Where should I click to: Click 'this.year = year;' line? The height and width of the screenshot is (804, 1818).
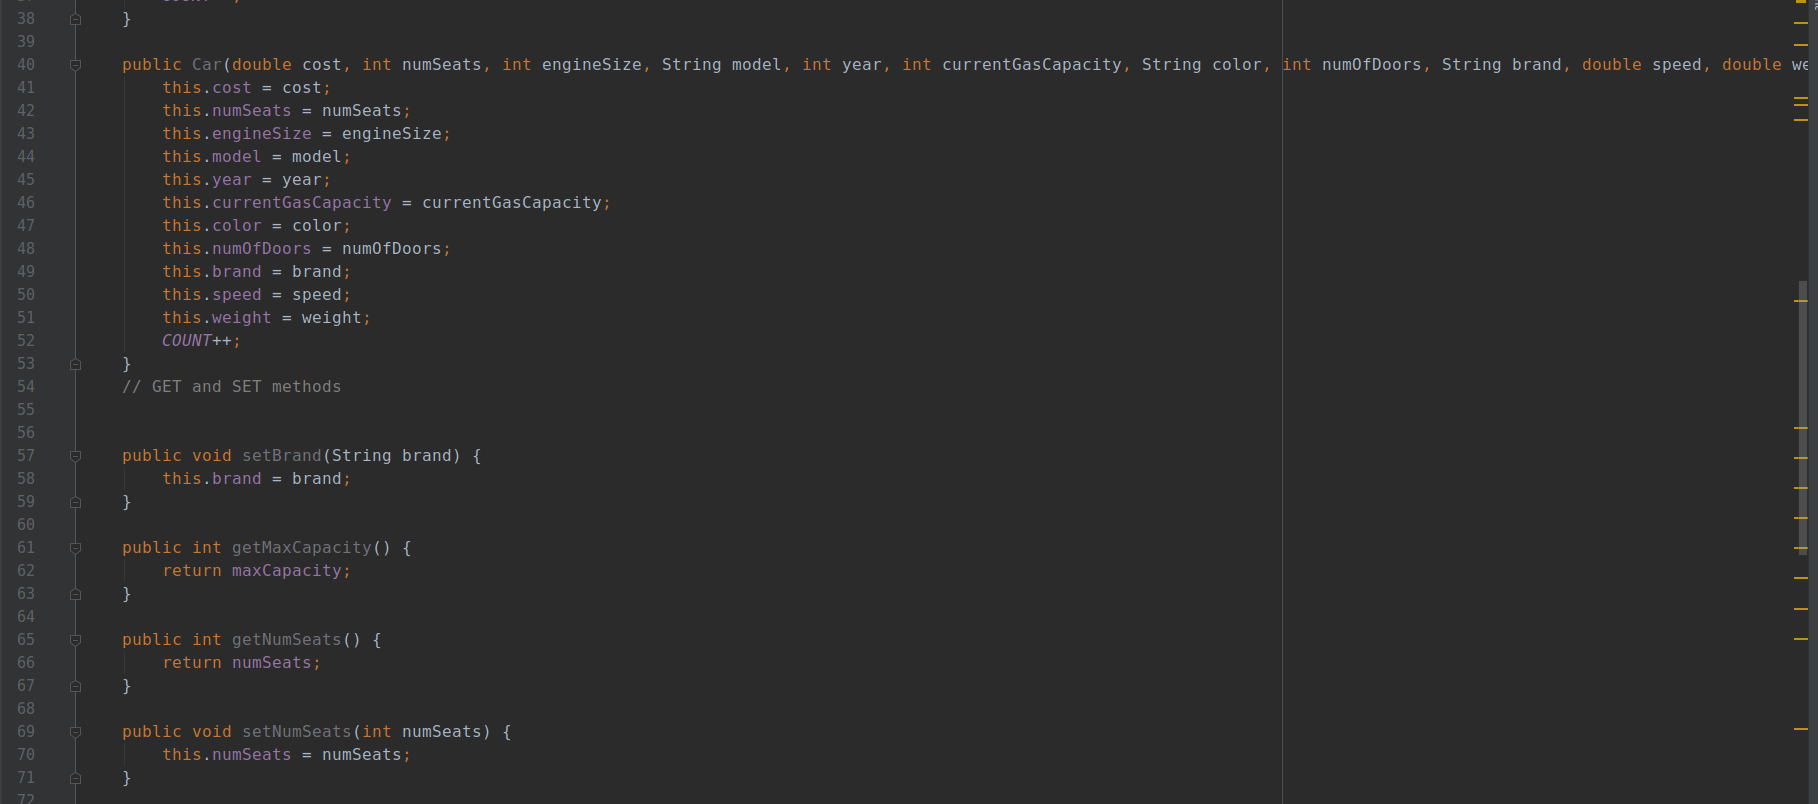246,180
